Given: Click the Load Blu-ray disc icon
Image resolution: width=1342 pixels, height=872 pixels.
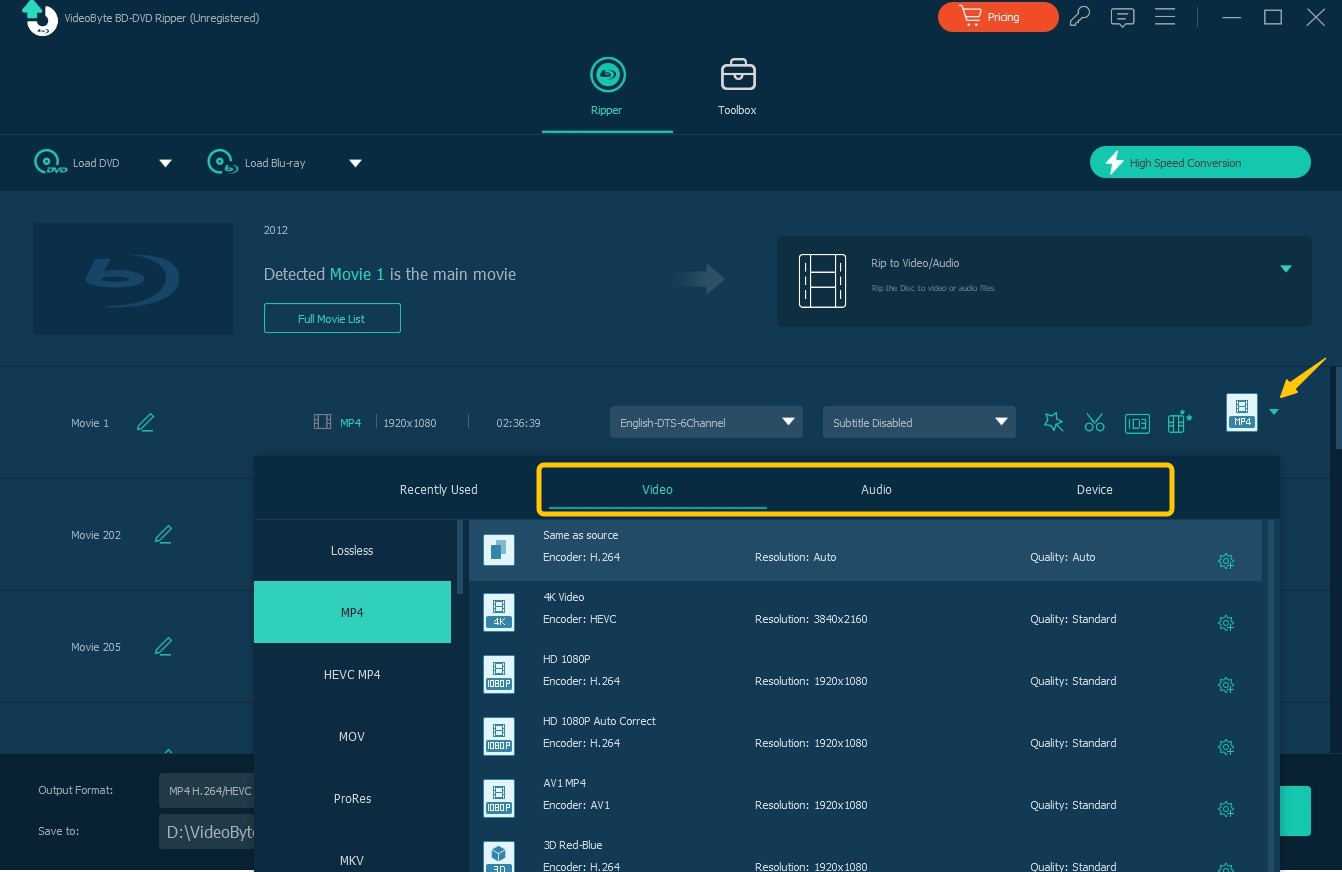Looking at the screenshot, I should (222, 161).
